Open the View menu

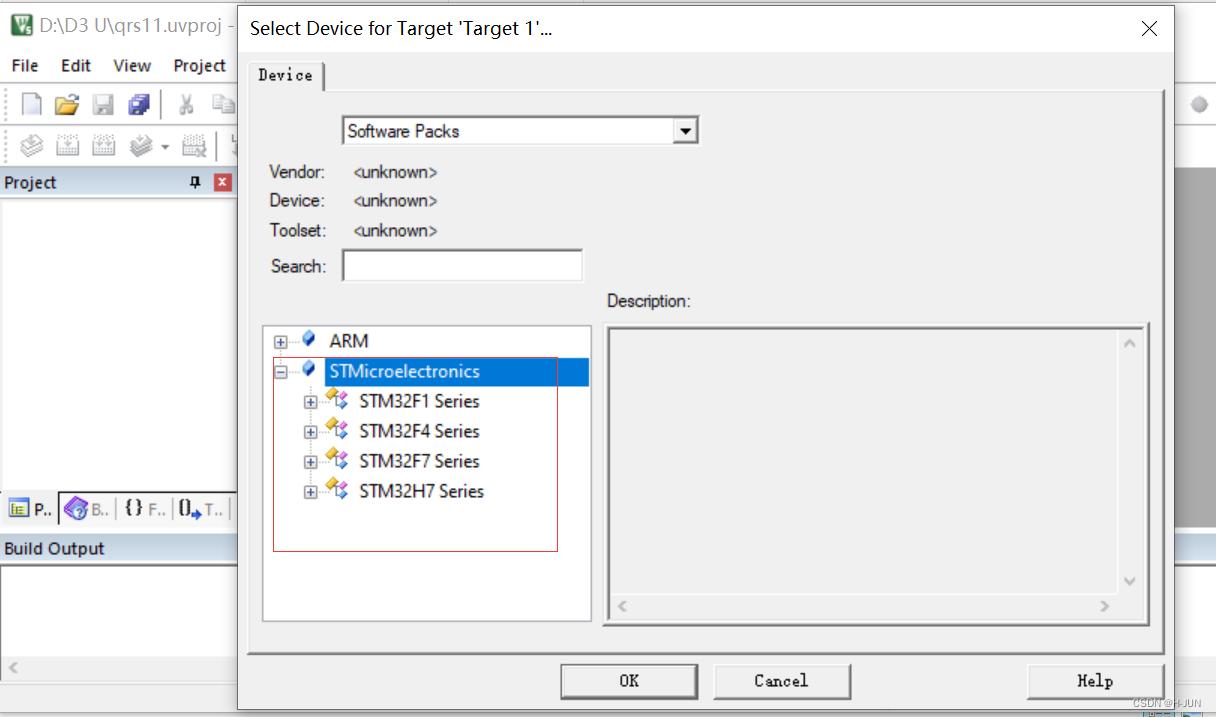132,65
